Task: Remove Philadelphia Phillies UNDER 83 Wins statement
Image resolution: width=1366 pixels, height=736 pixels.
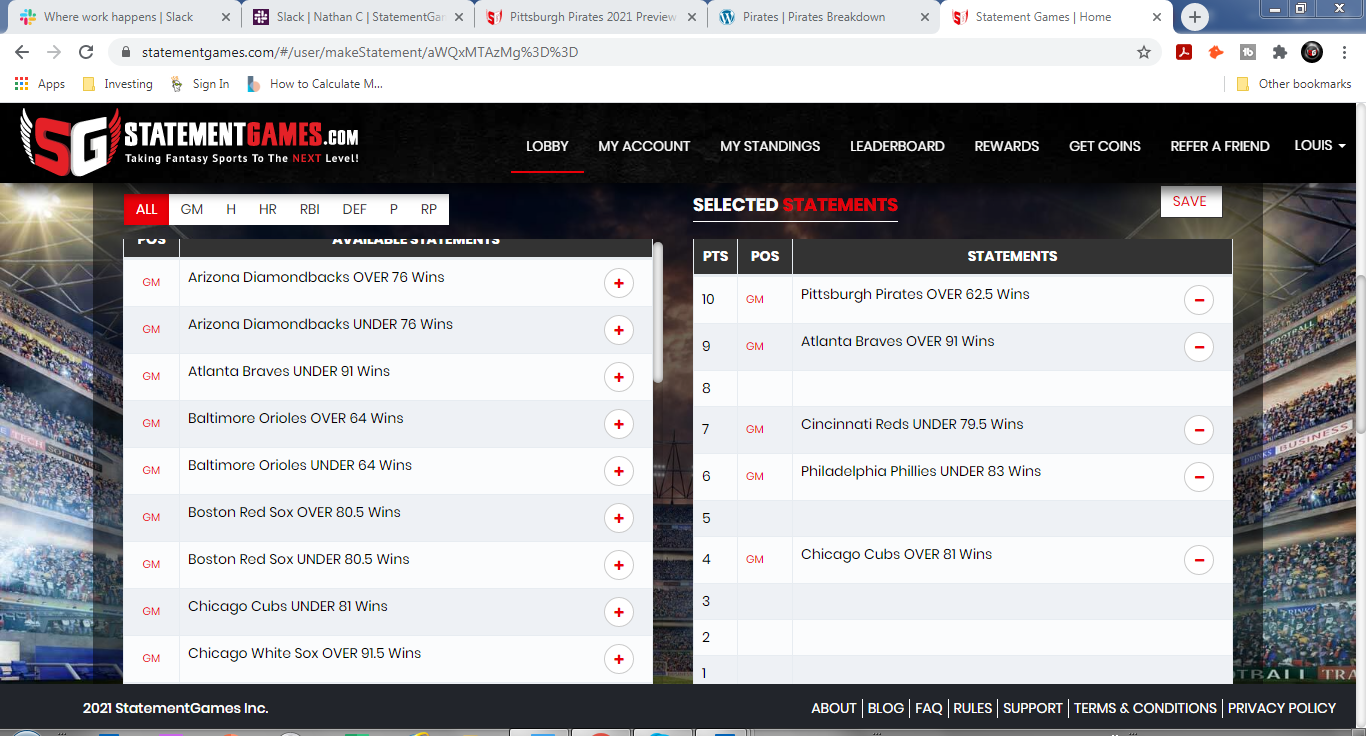Action: [x=1199, y=477]
